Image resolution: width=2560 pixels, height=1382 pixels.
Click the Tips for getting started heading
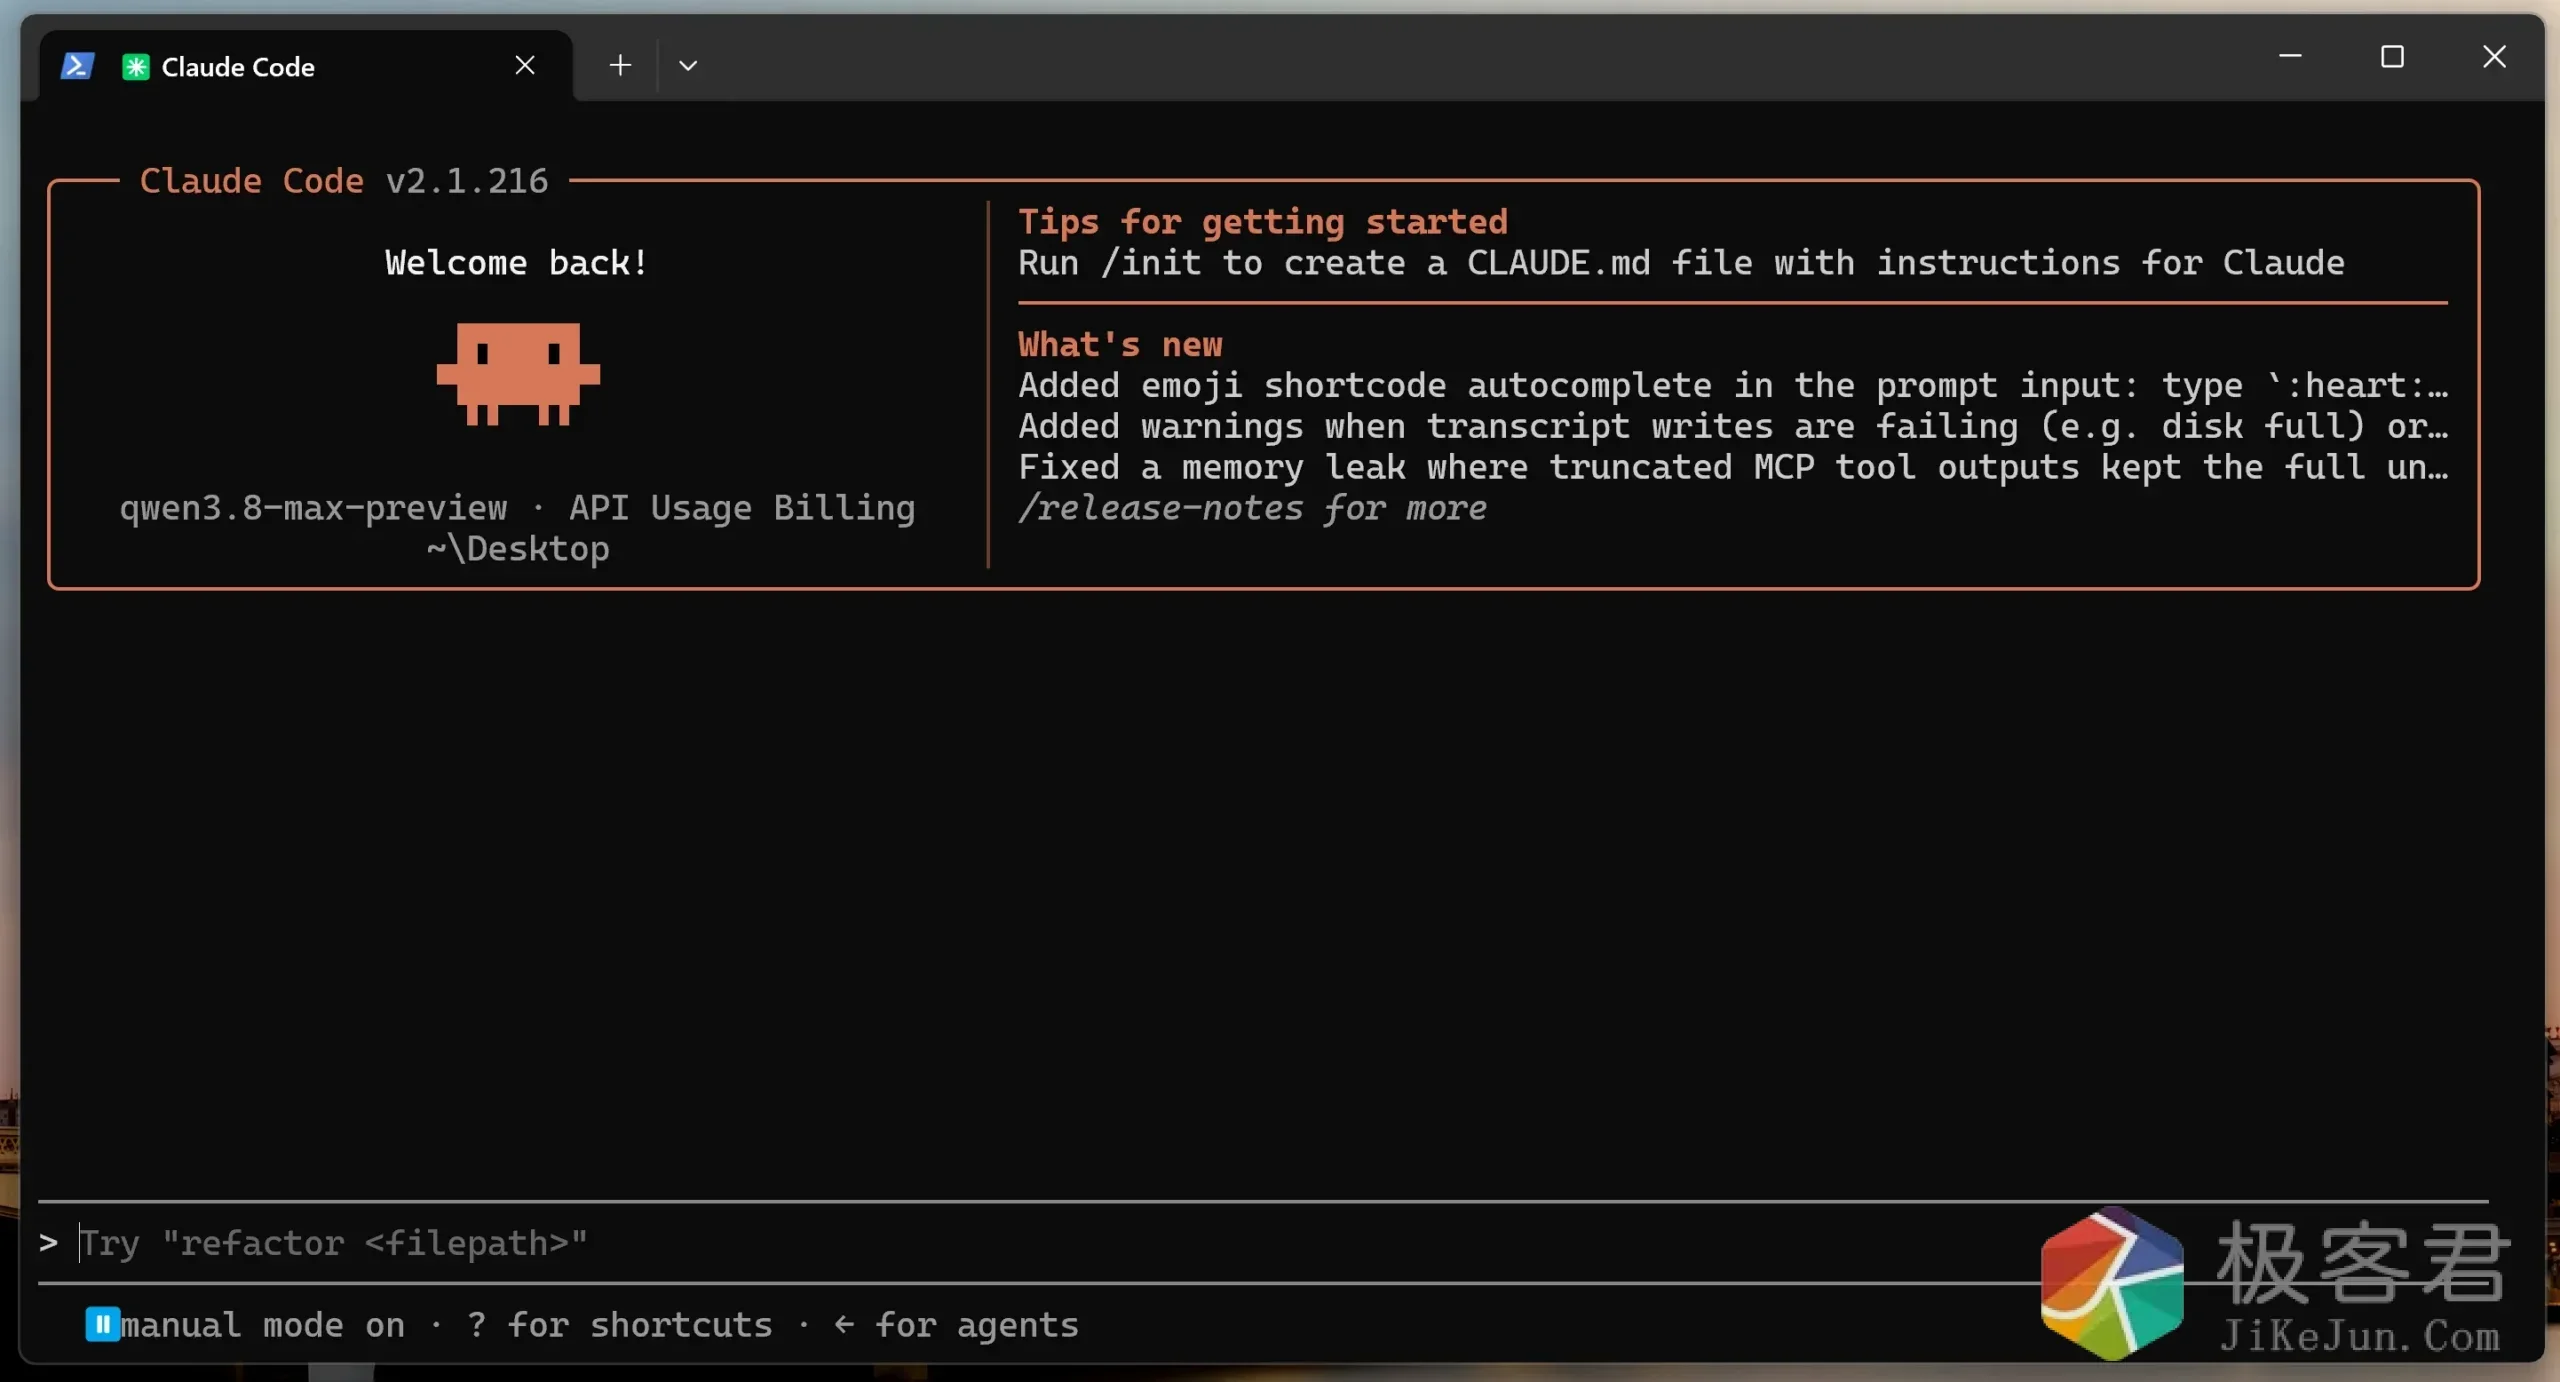[1263, 222]
